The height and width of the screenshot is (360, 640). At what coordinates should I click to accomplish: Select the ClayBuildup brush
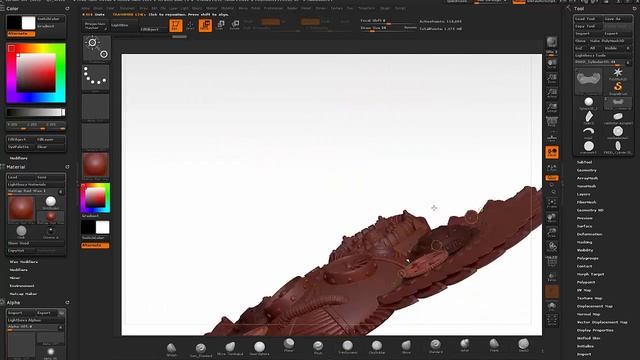click(x=377, y=347)
